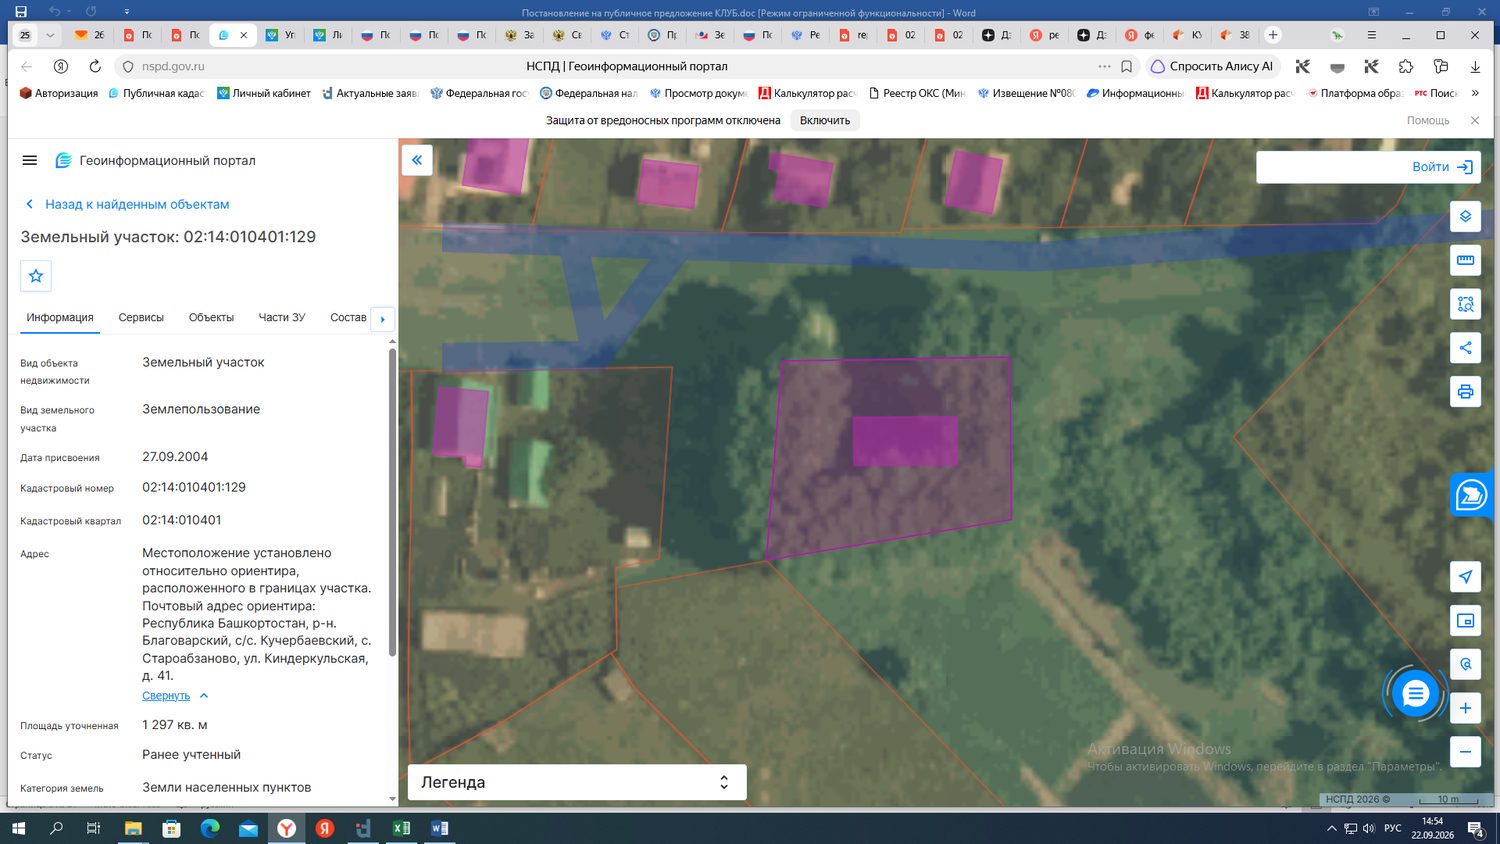This screenshot has height=844, width=1500.
Task: Open the hamburger menu of the portal
Action: coord(30,160)
